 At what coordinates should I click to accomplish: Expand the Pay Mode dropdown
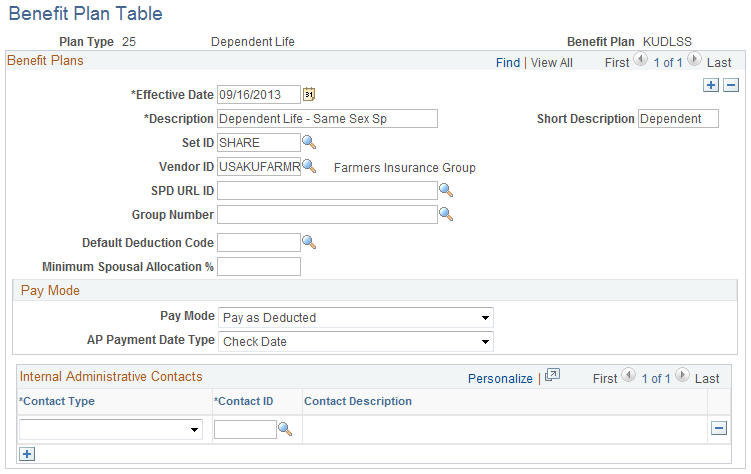point(355,317)
